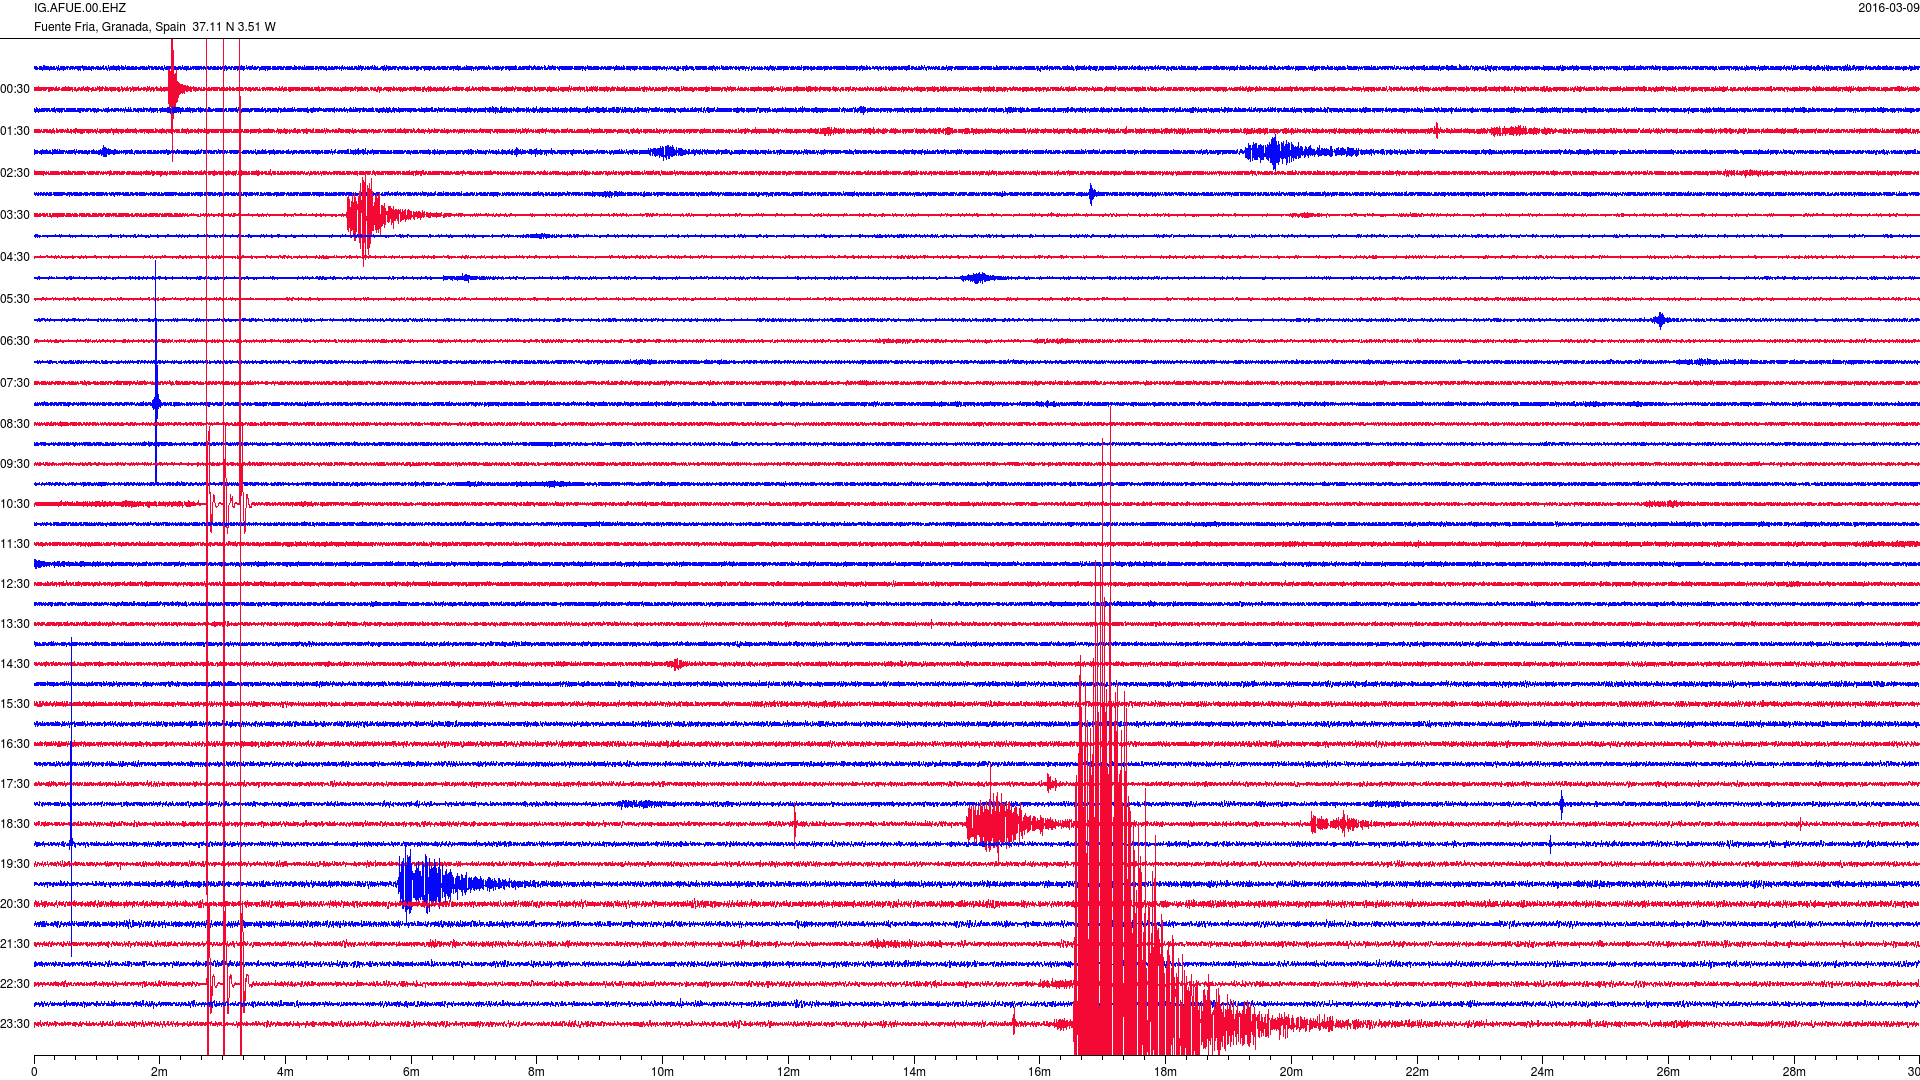1920x1080 pixels.
Task: Click the 21:30 time label
Action: click(x=15, y=944)
